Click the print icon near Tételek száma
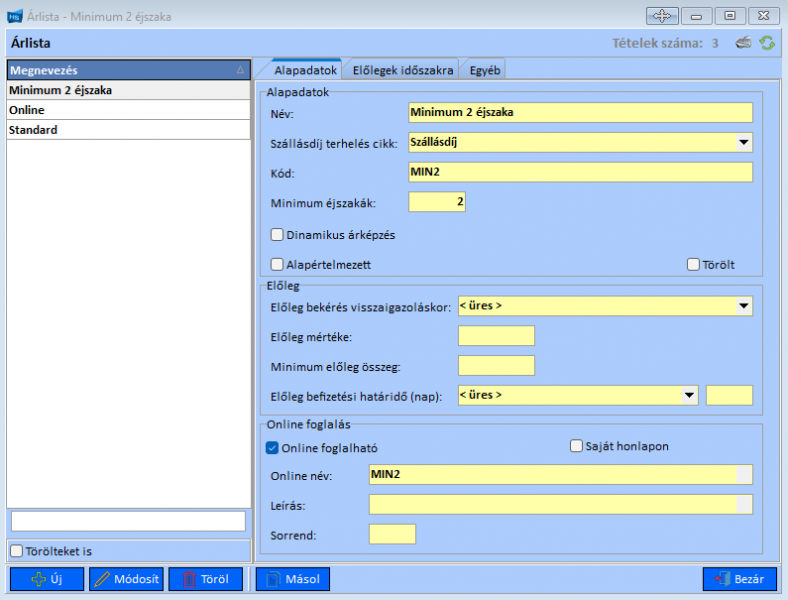Viewport: 788px width, 600px height. (743, 43)
